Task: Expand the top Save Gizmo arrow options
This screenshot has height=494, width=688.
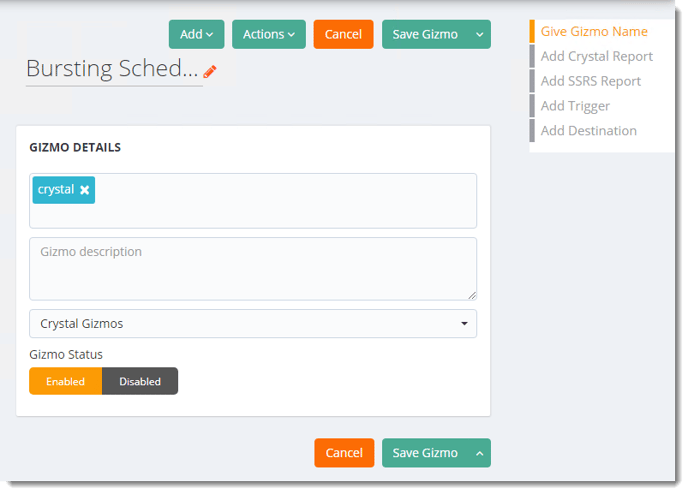Action: 480,34
